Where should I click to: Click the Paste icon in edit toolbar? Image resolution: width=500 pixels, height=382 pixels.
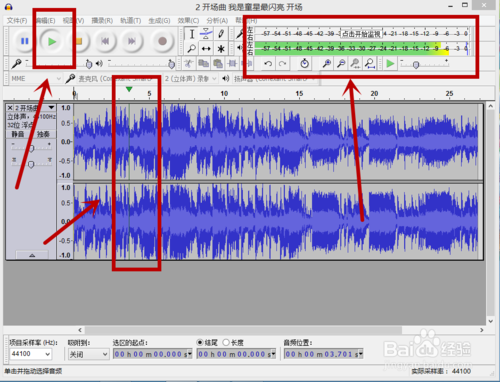pyautogui.click(x=218, y=63)
